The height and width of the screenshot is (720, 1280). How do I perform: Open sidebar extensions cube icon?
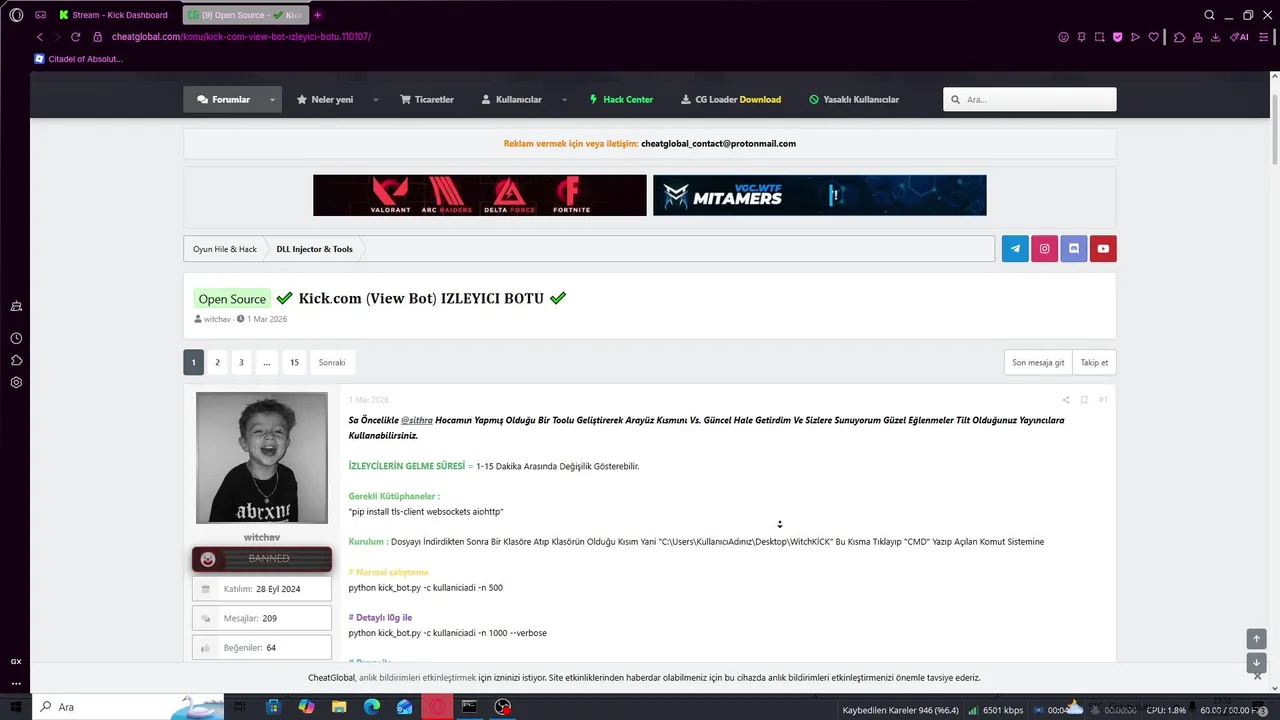[16, 360]
